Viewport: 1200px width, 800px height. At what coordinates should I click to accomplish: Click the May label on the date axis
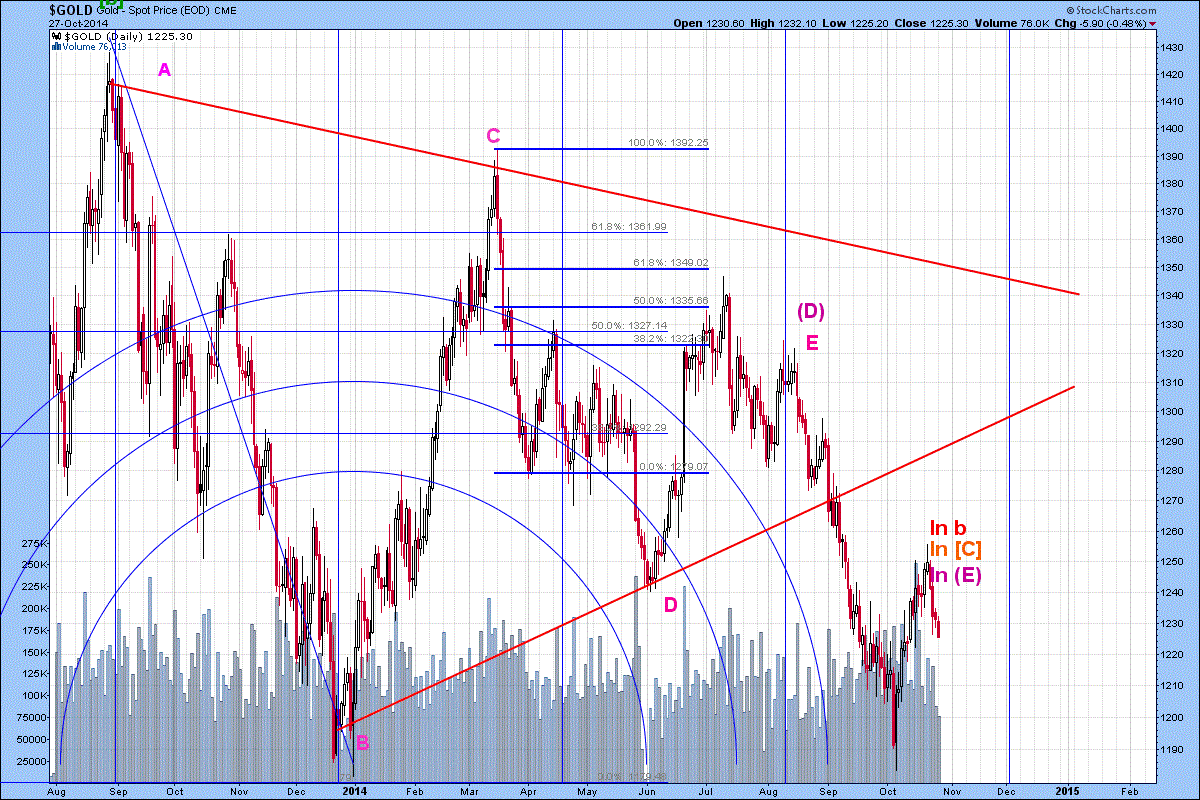coord(586,790)
